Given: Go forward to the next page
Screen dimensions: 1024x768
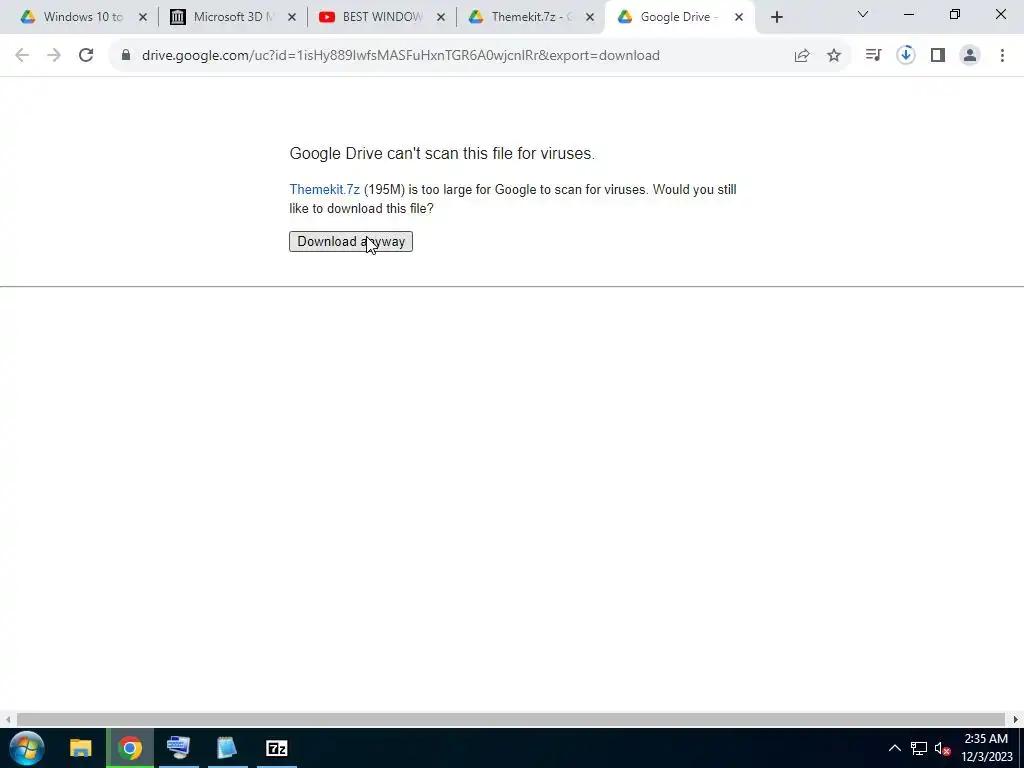Looking at the screenshot, I should click(x=54, y=56).
